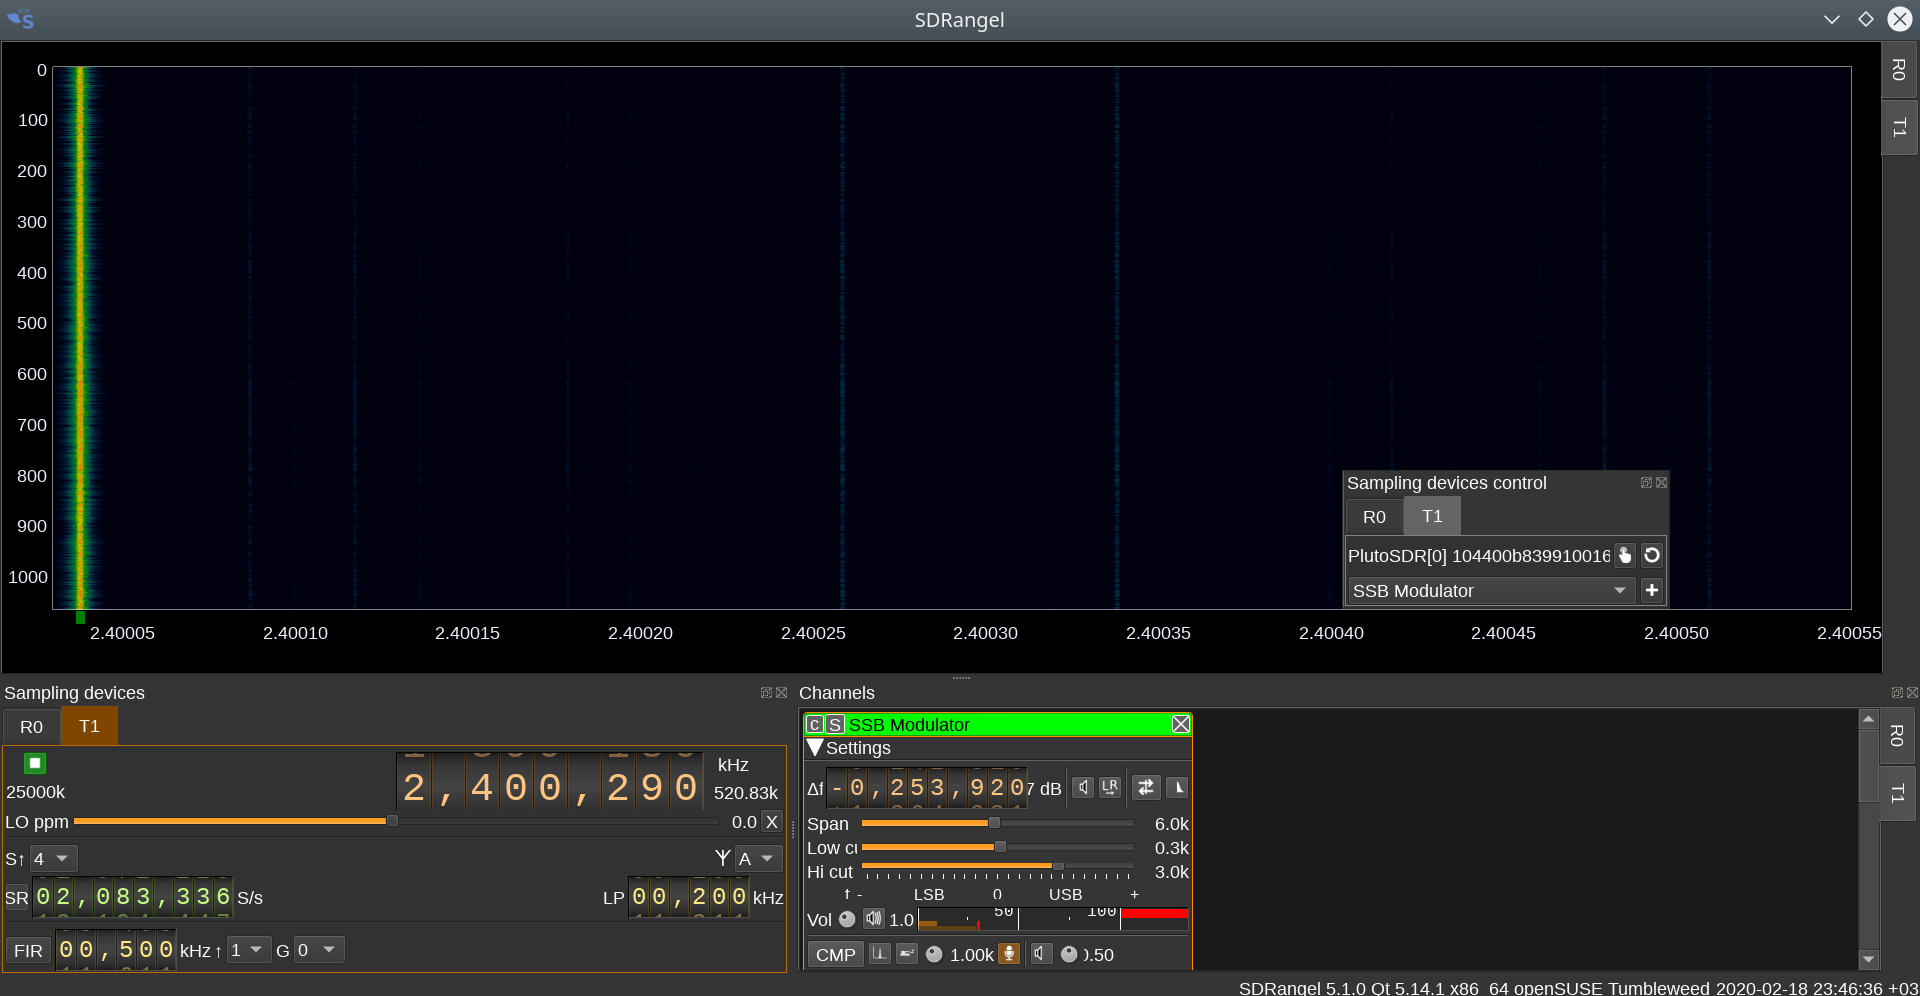Click the FIR filter button
Viewport: 1920px width, 996px height.
coord(28,950)
